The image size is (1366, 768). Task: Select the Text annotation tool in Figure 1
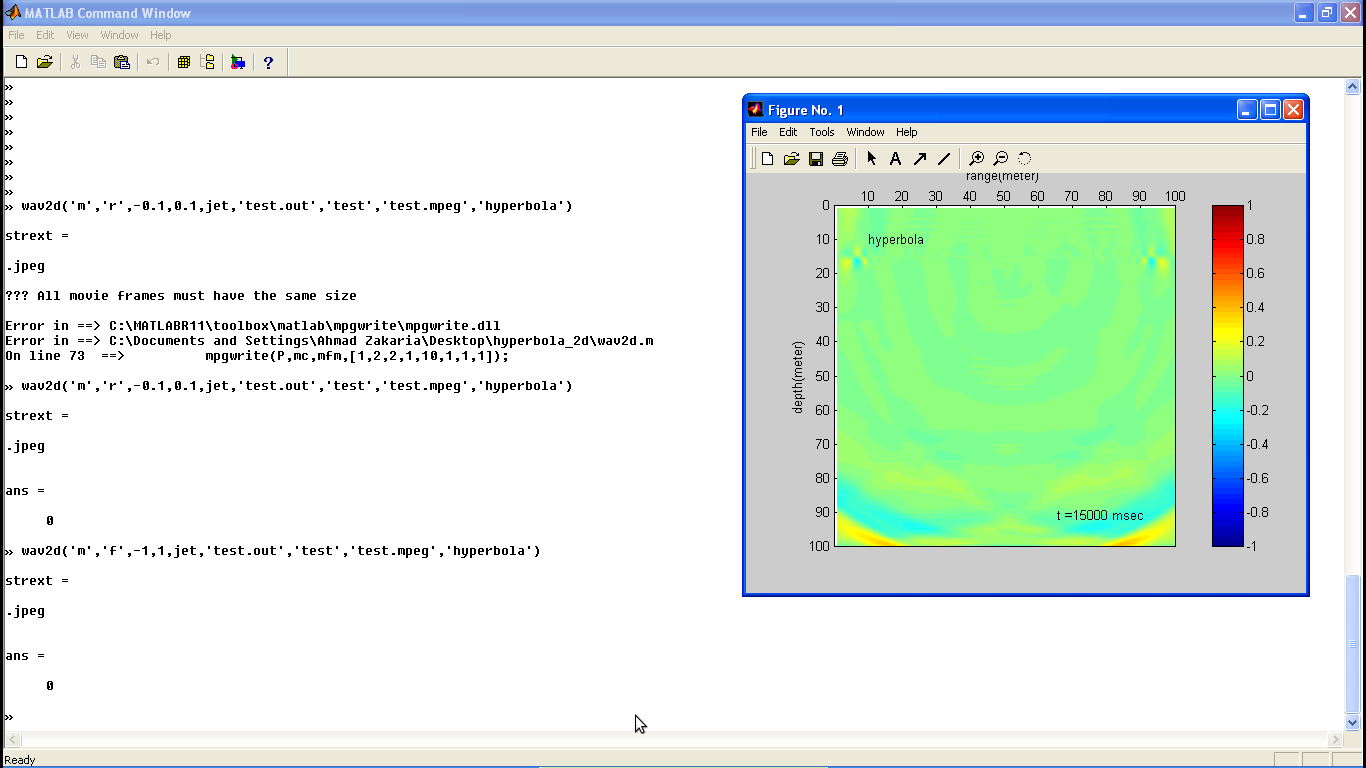pyautogui.click(x=896, y=158)
